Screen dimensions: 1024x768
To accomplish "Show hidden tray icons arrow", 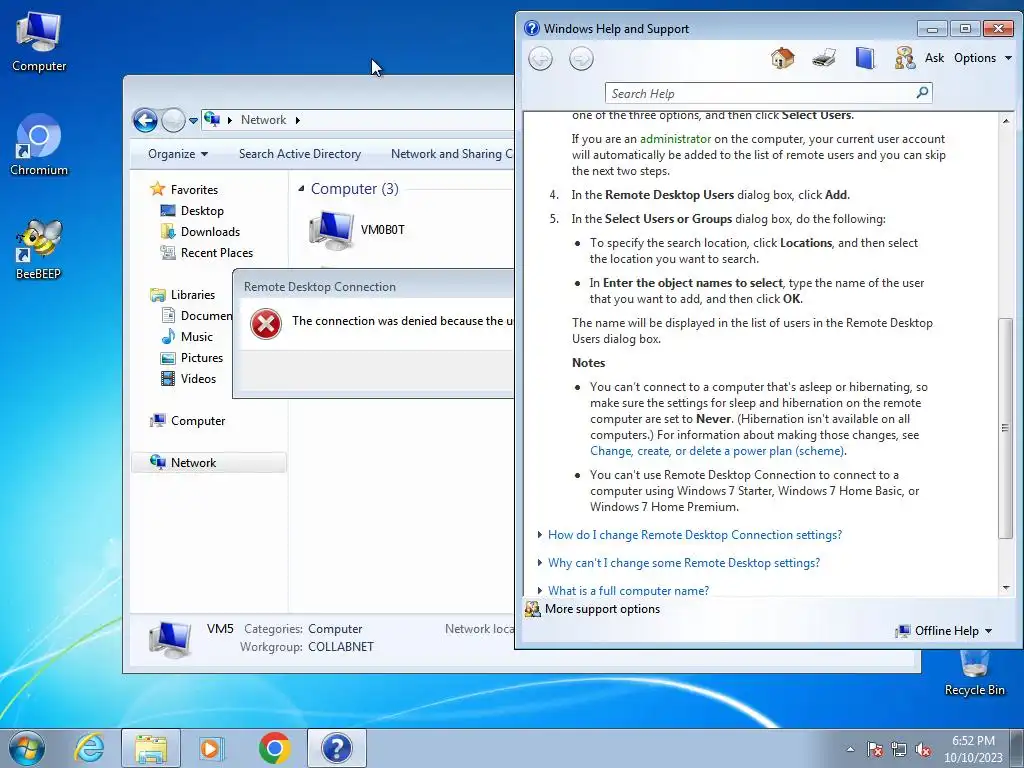I will (850, 749).
